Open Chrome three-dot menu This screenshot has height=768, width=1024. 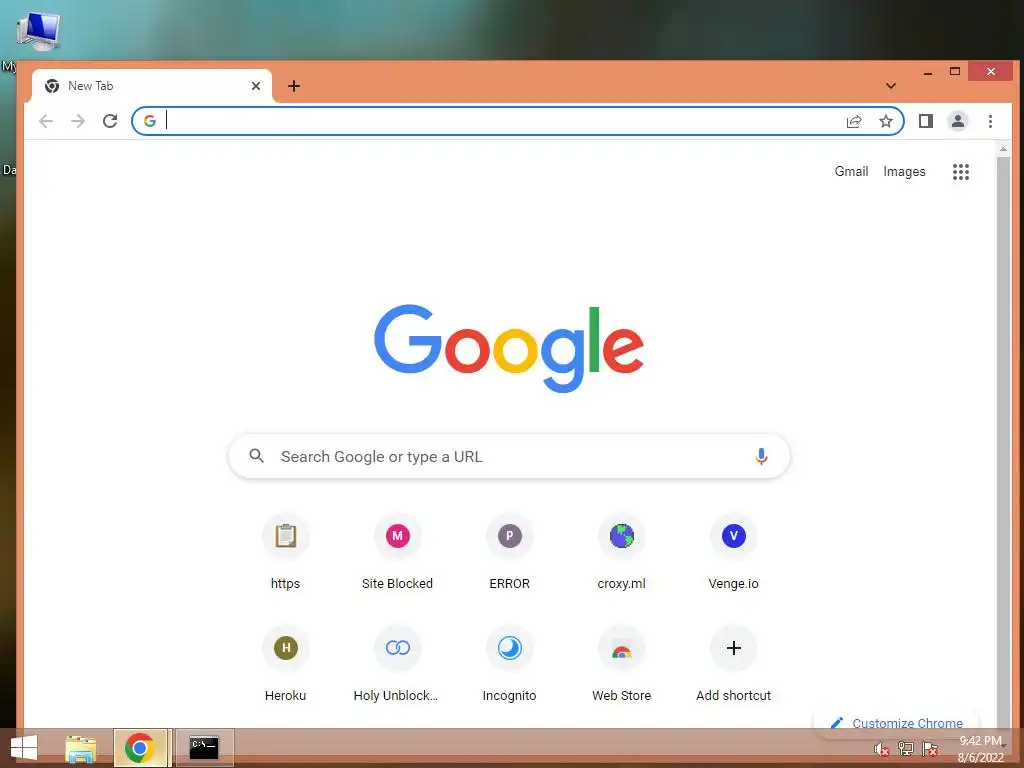tap(990, 121)
